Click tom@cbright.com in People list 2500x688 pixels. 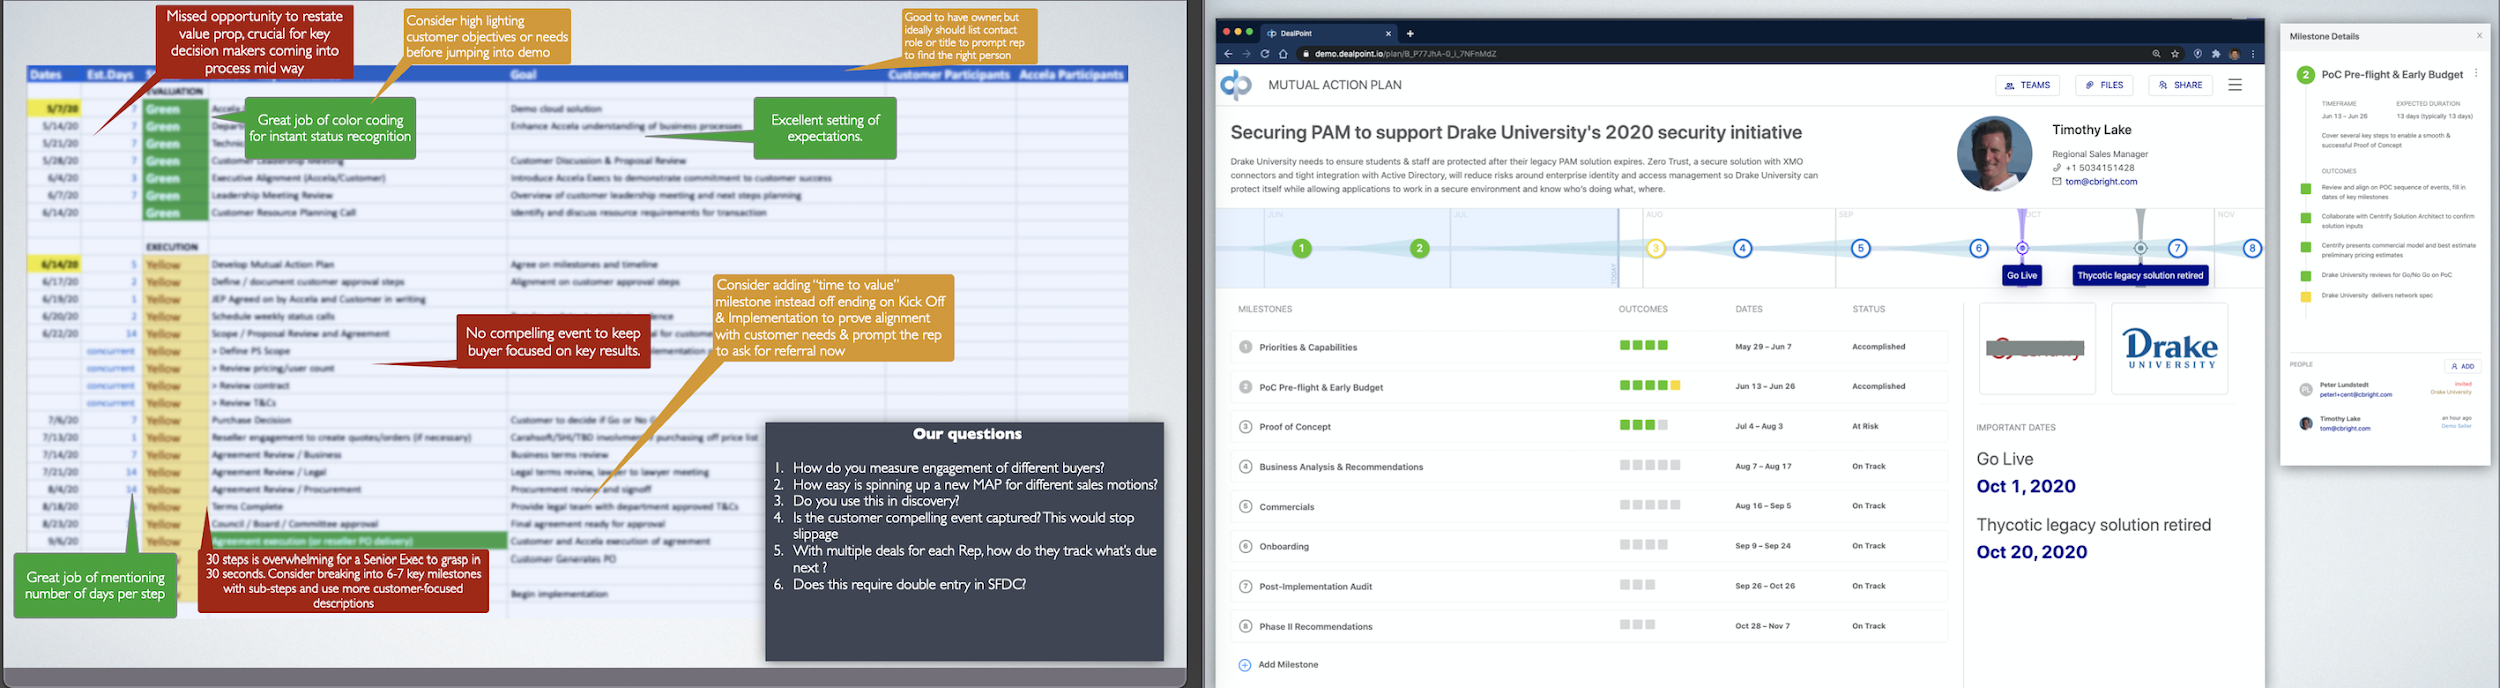tap(2345, 429)
